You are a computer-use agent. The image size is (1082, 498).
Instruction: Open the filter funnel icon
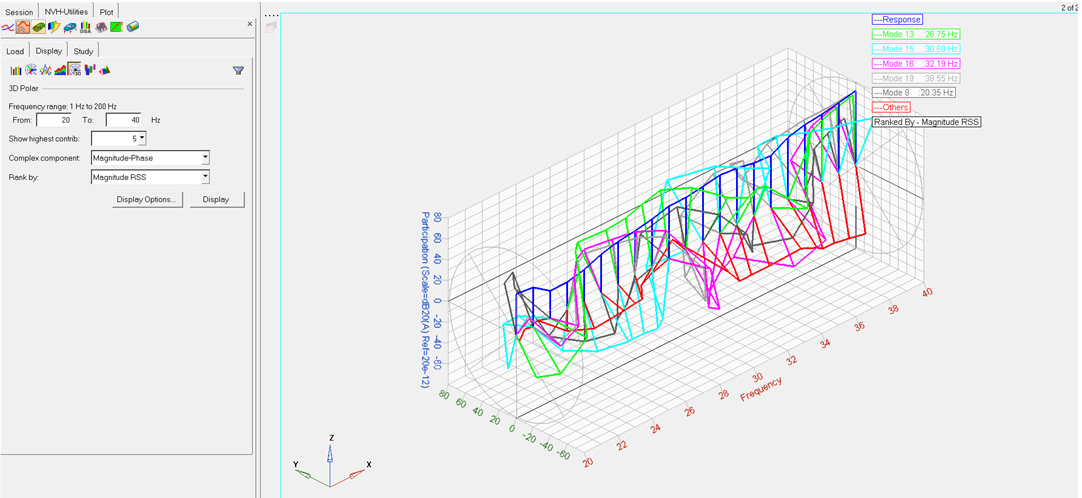click(238, 70)
